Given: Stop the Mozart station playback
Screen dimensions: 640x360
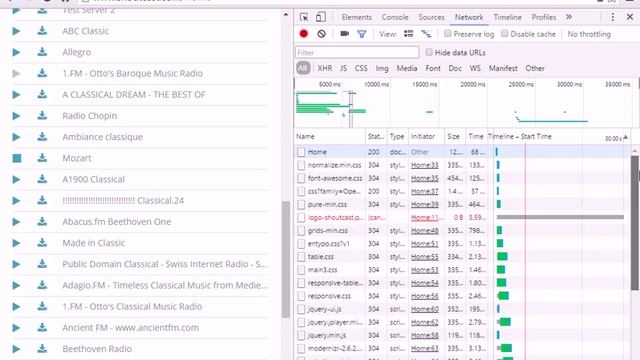Looking at the screenshot, I should tap(17, 158).
